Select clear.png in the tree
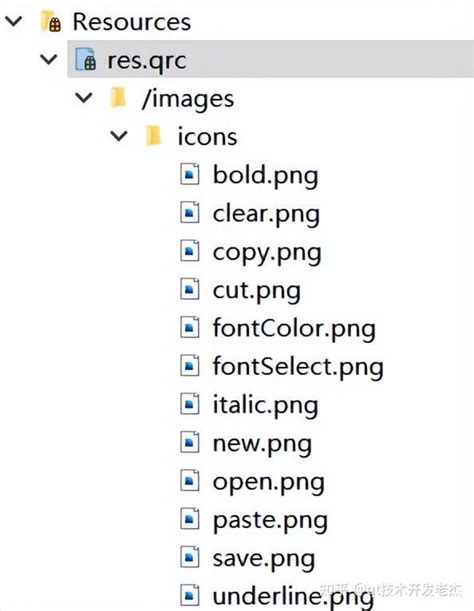The height and width of the screenshot is (611, 474). pyautogui.click(x=266, y=214)
